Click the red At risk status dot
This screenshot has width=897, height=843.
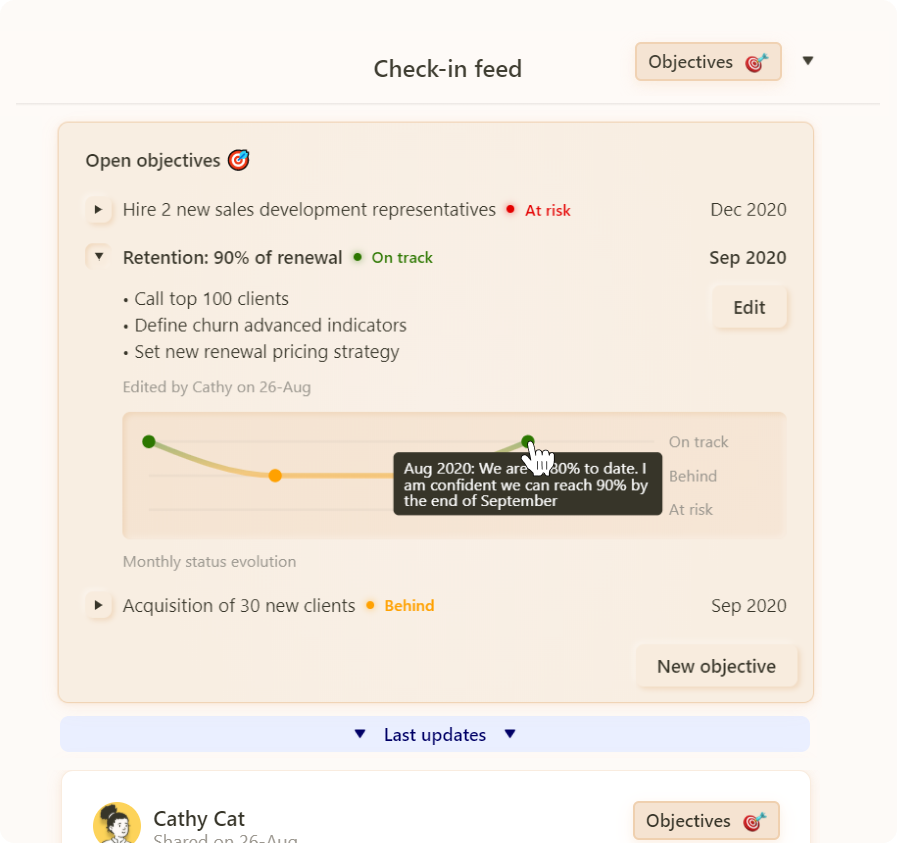point(510,210)
